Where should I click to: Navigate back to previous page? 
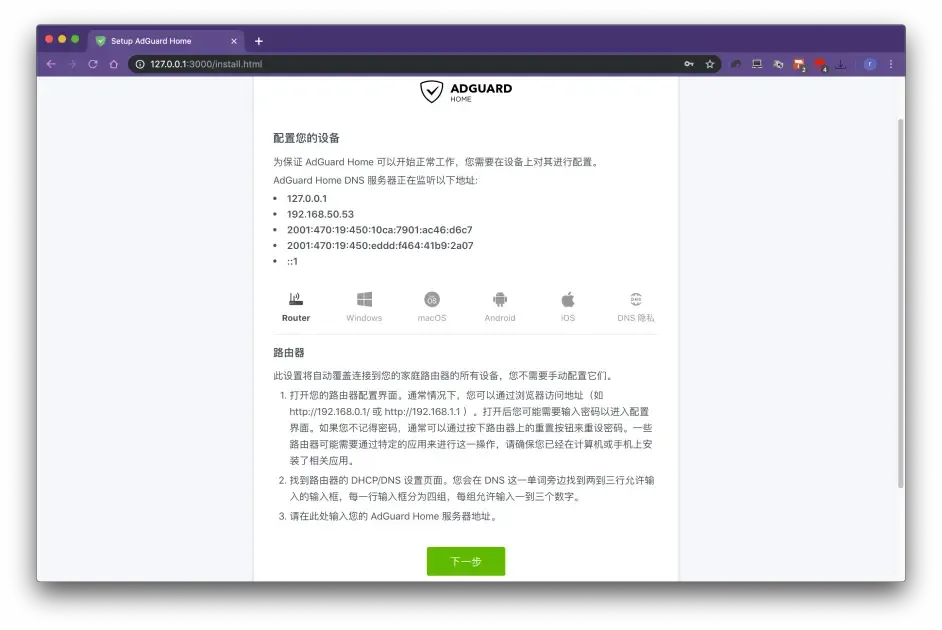pos(51,64)
